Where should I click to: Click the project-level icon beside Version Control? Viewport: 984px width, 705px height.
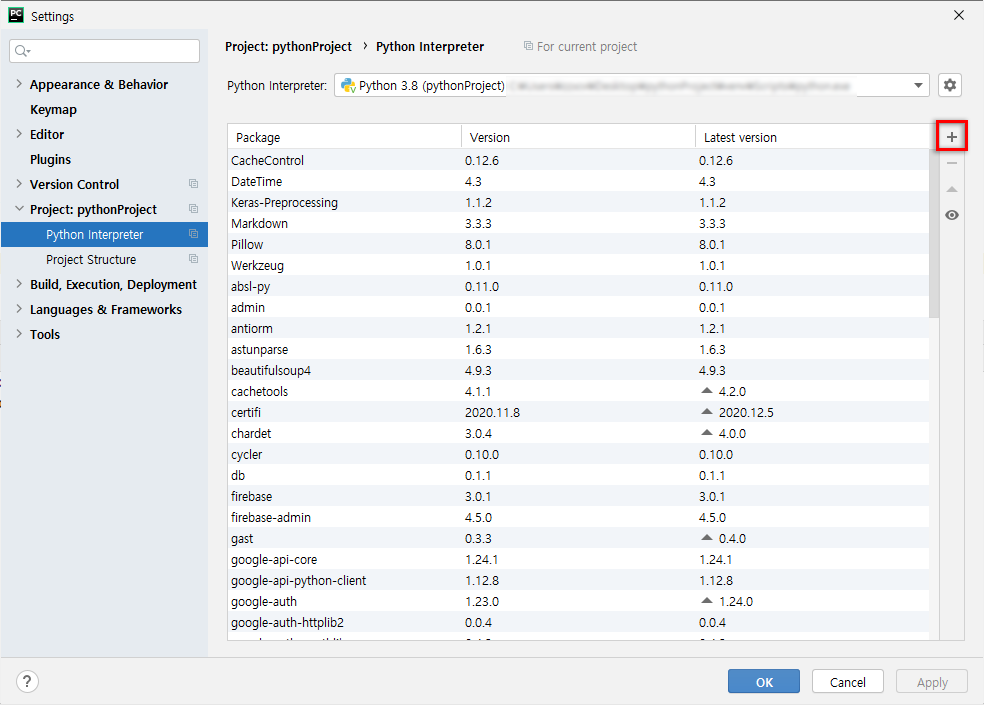193,184
